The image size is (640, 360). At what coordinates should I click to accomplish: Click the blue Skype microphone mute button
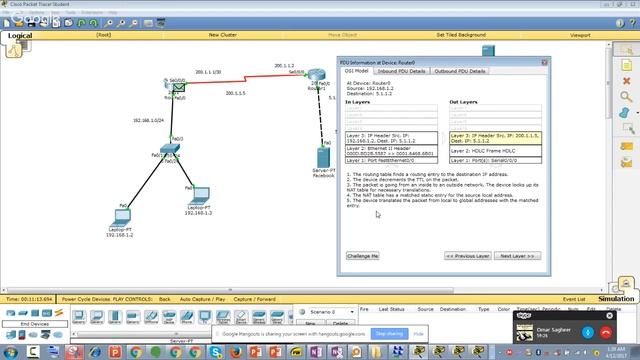(588, 332)
